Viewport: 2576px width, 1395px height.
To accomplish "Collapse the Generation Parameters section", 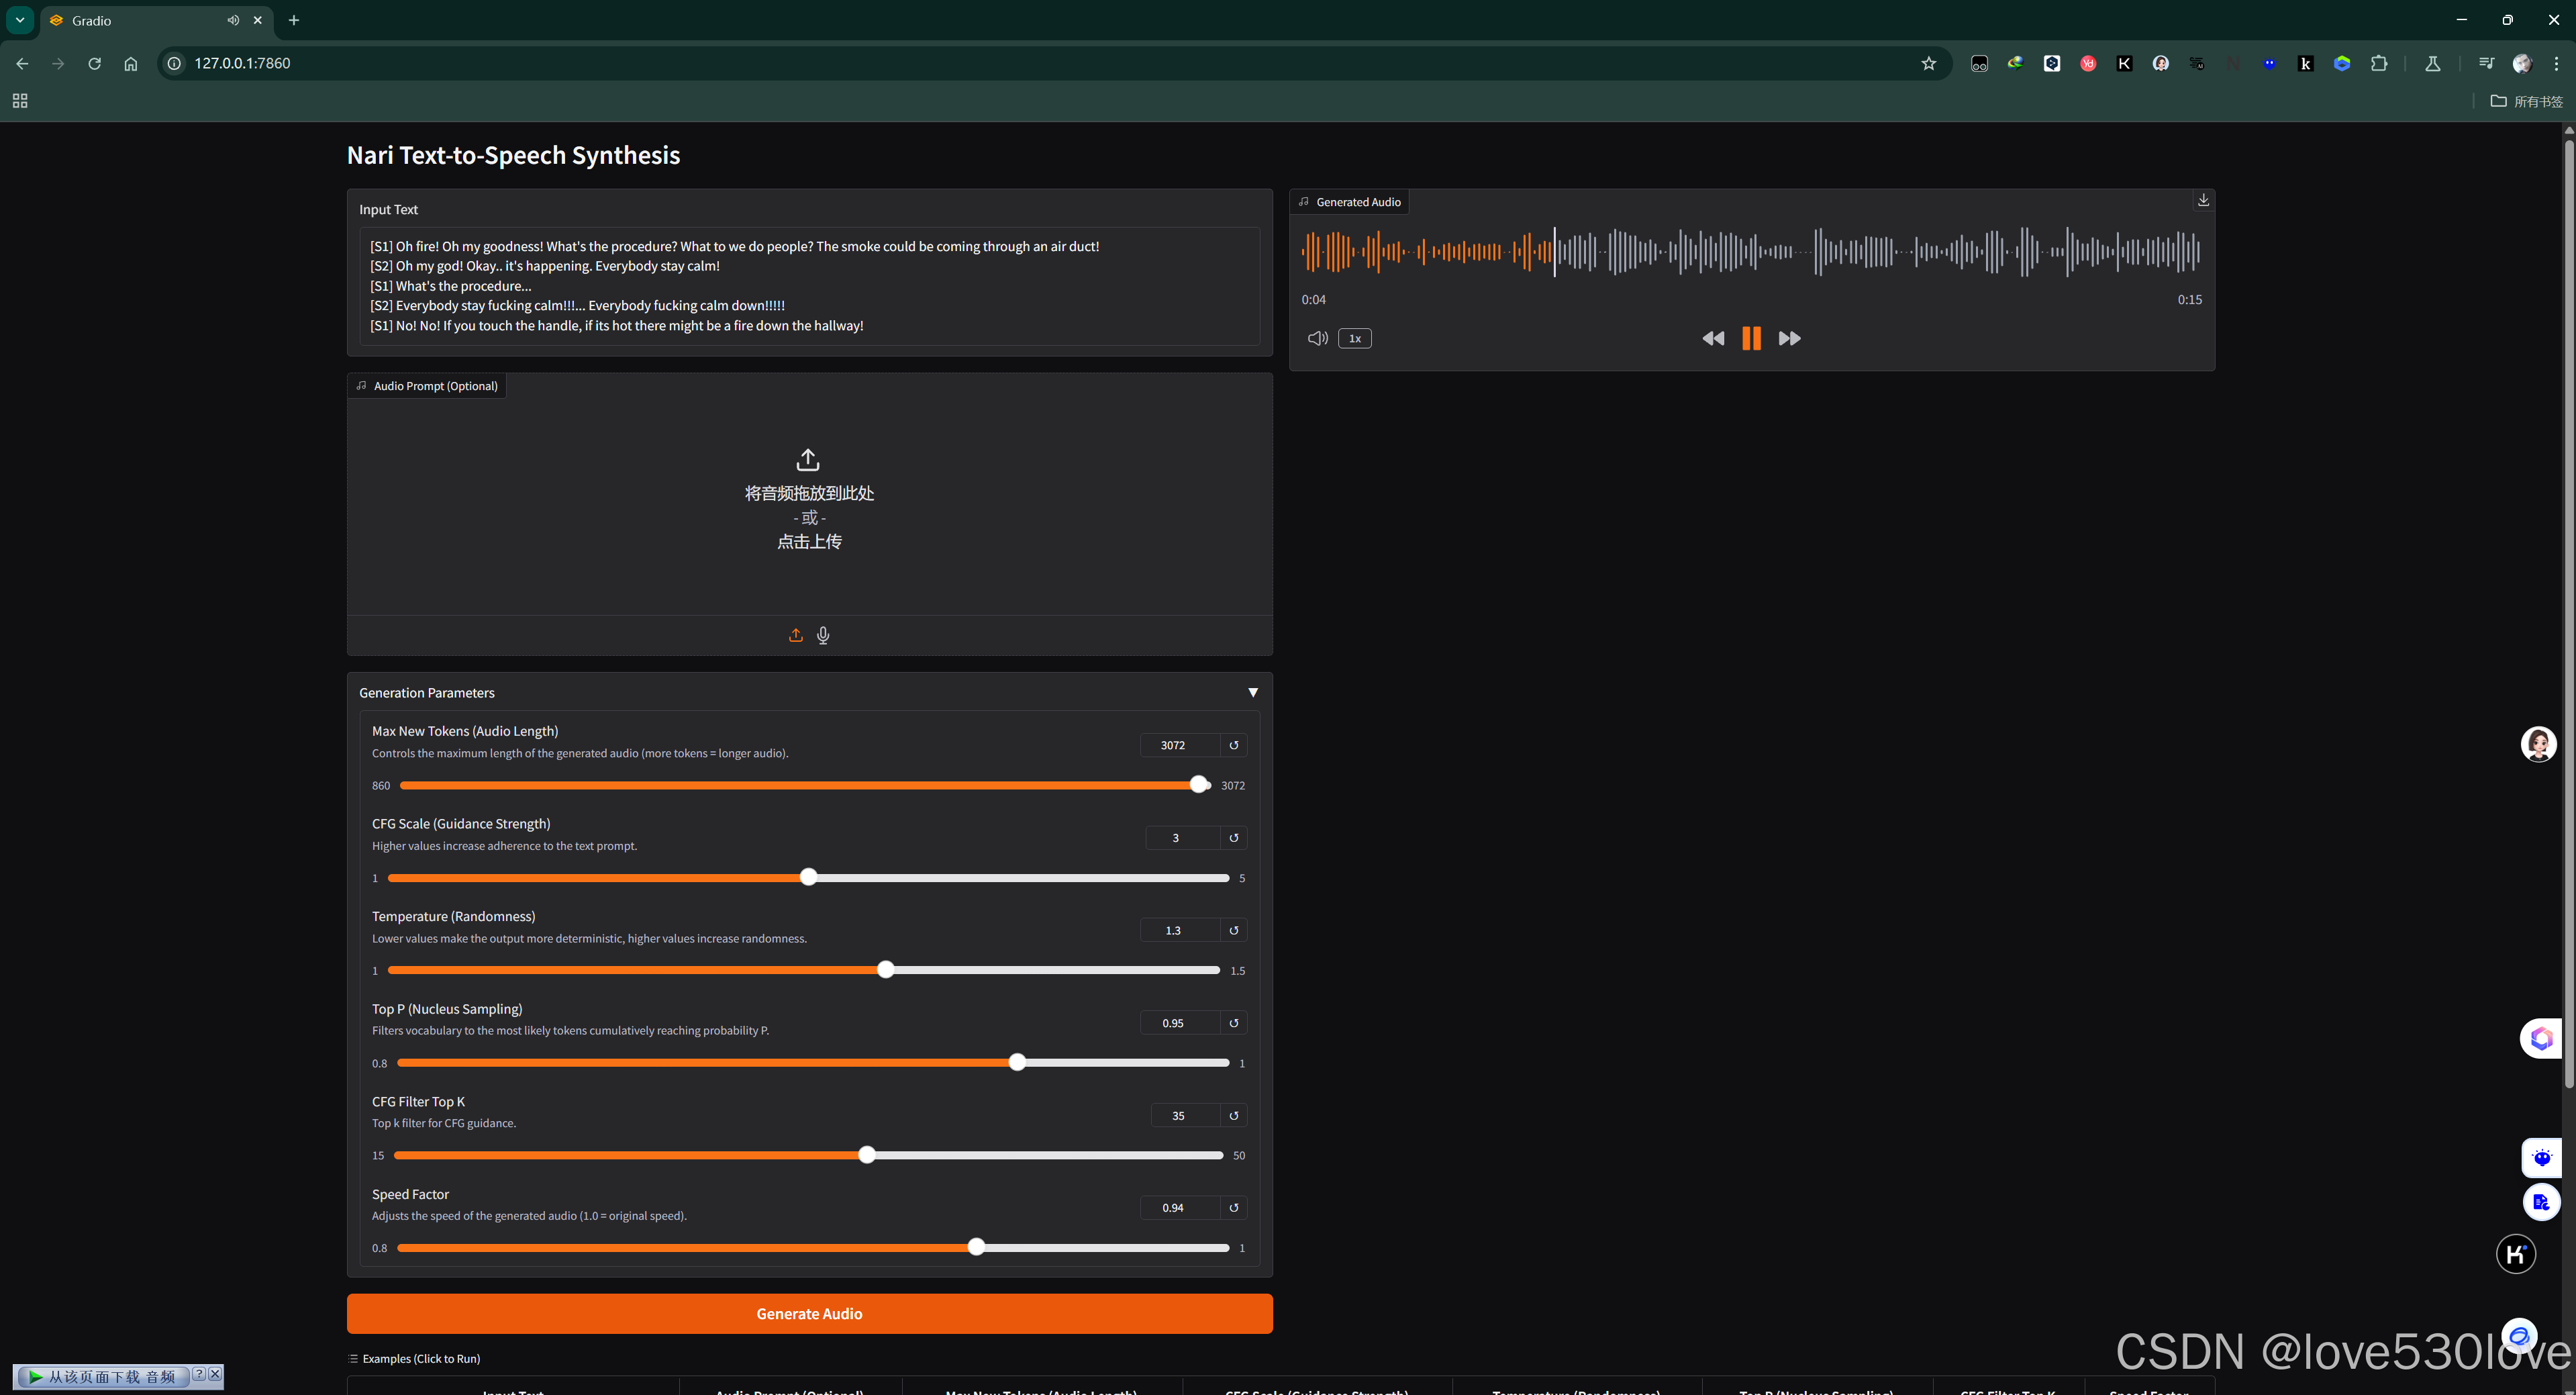I will click(x=1252, y=692).
